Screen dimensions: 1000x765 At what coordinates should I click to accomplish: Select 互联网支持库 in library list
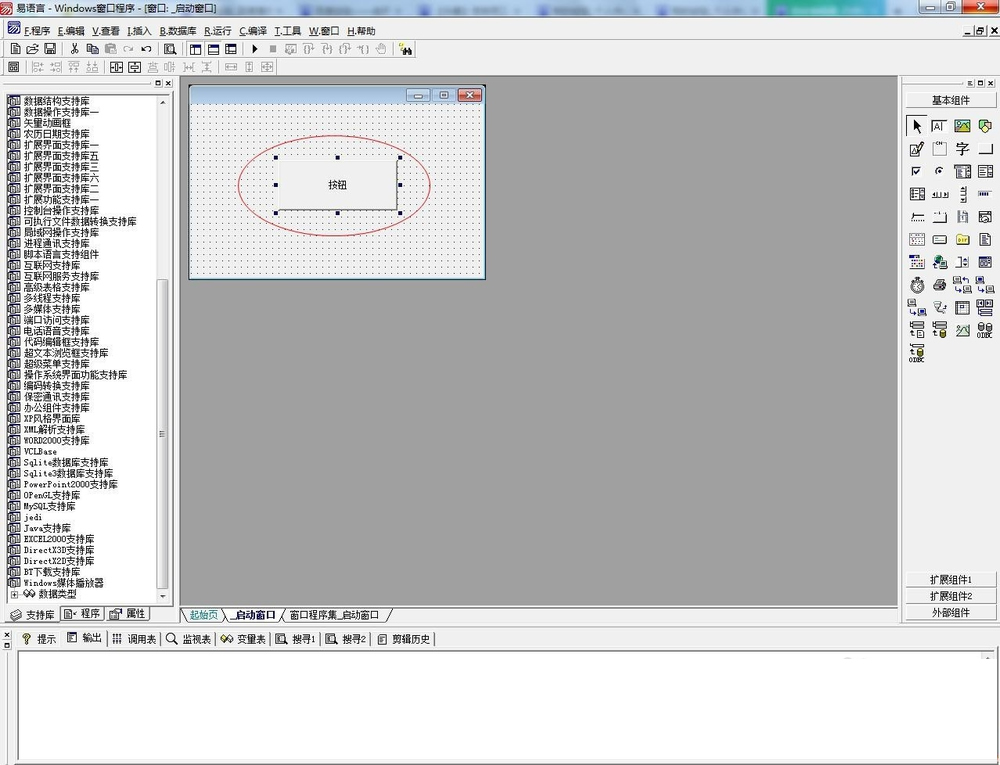click(x=52, y=265)
